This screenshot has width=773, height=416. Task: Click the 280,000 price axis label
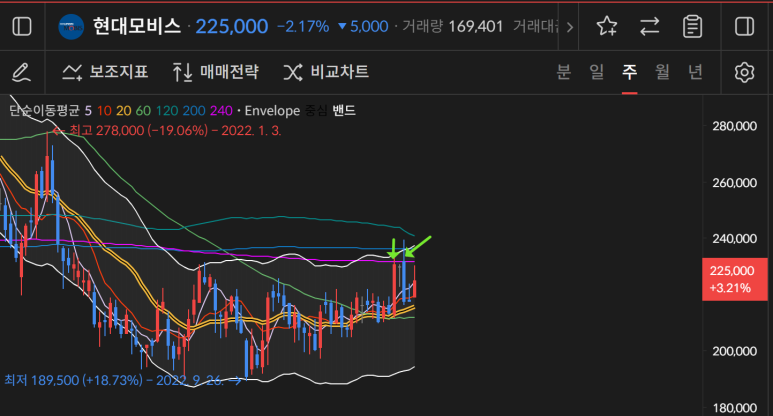[x=735, y=126]
